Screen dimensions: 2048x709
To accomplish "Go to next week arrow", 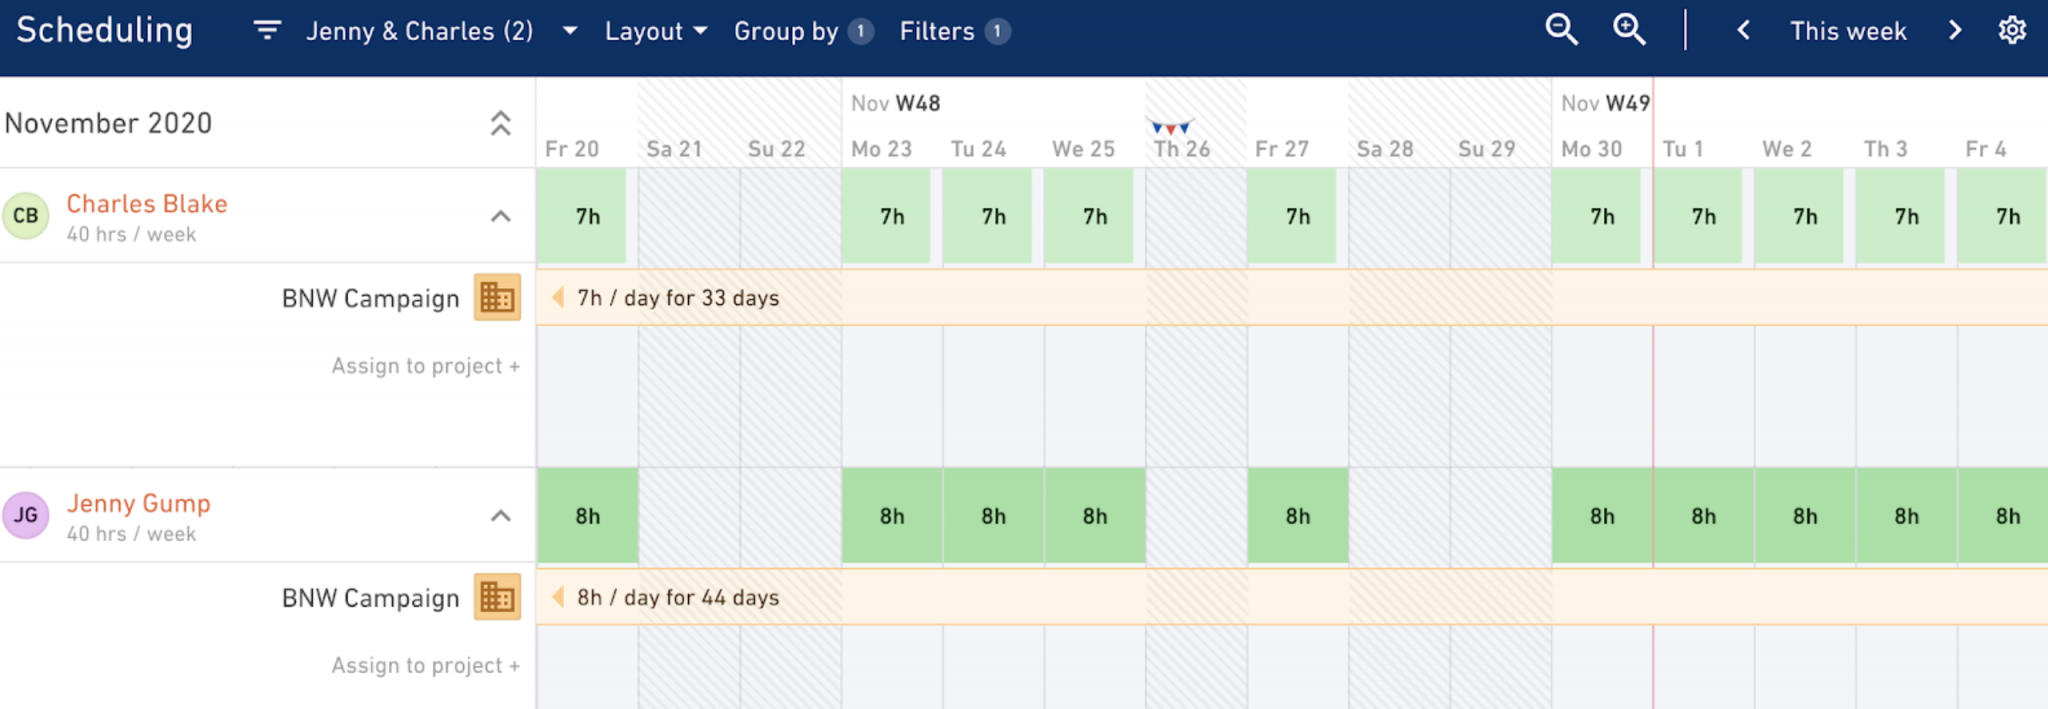I will coord(1955,31).
